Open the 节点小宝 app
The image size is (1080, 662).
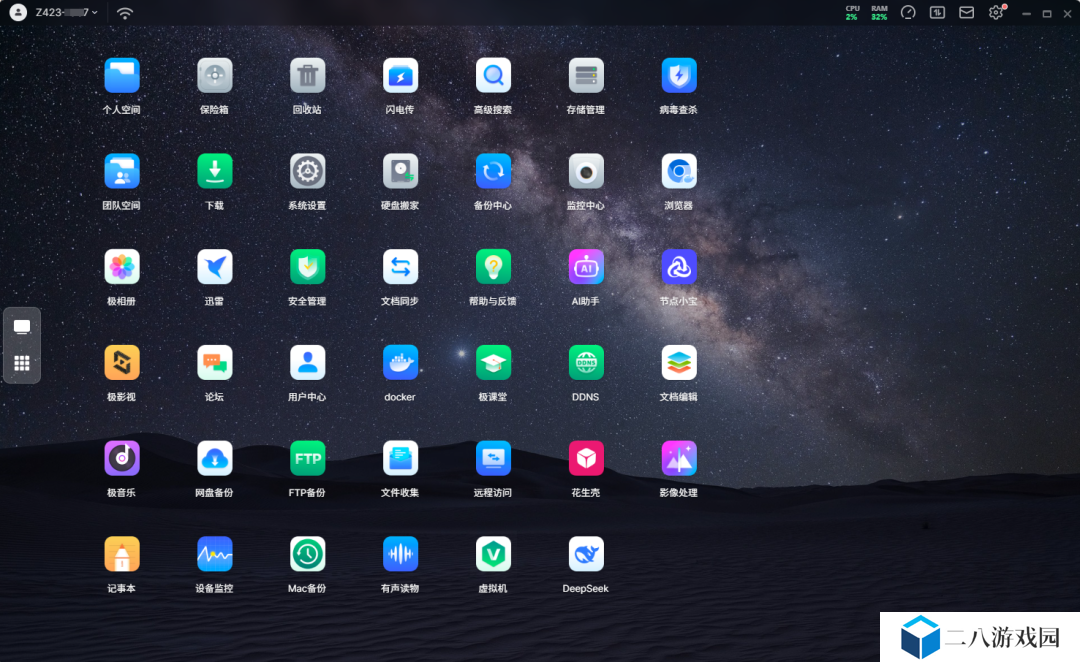coord(679,267)
